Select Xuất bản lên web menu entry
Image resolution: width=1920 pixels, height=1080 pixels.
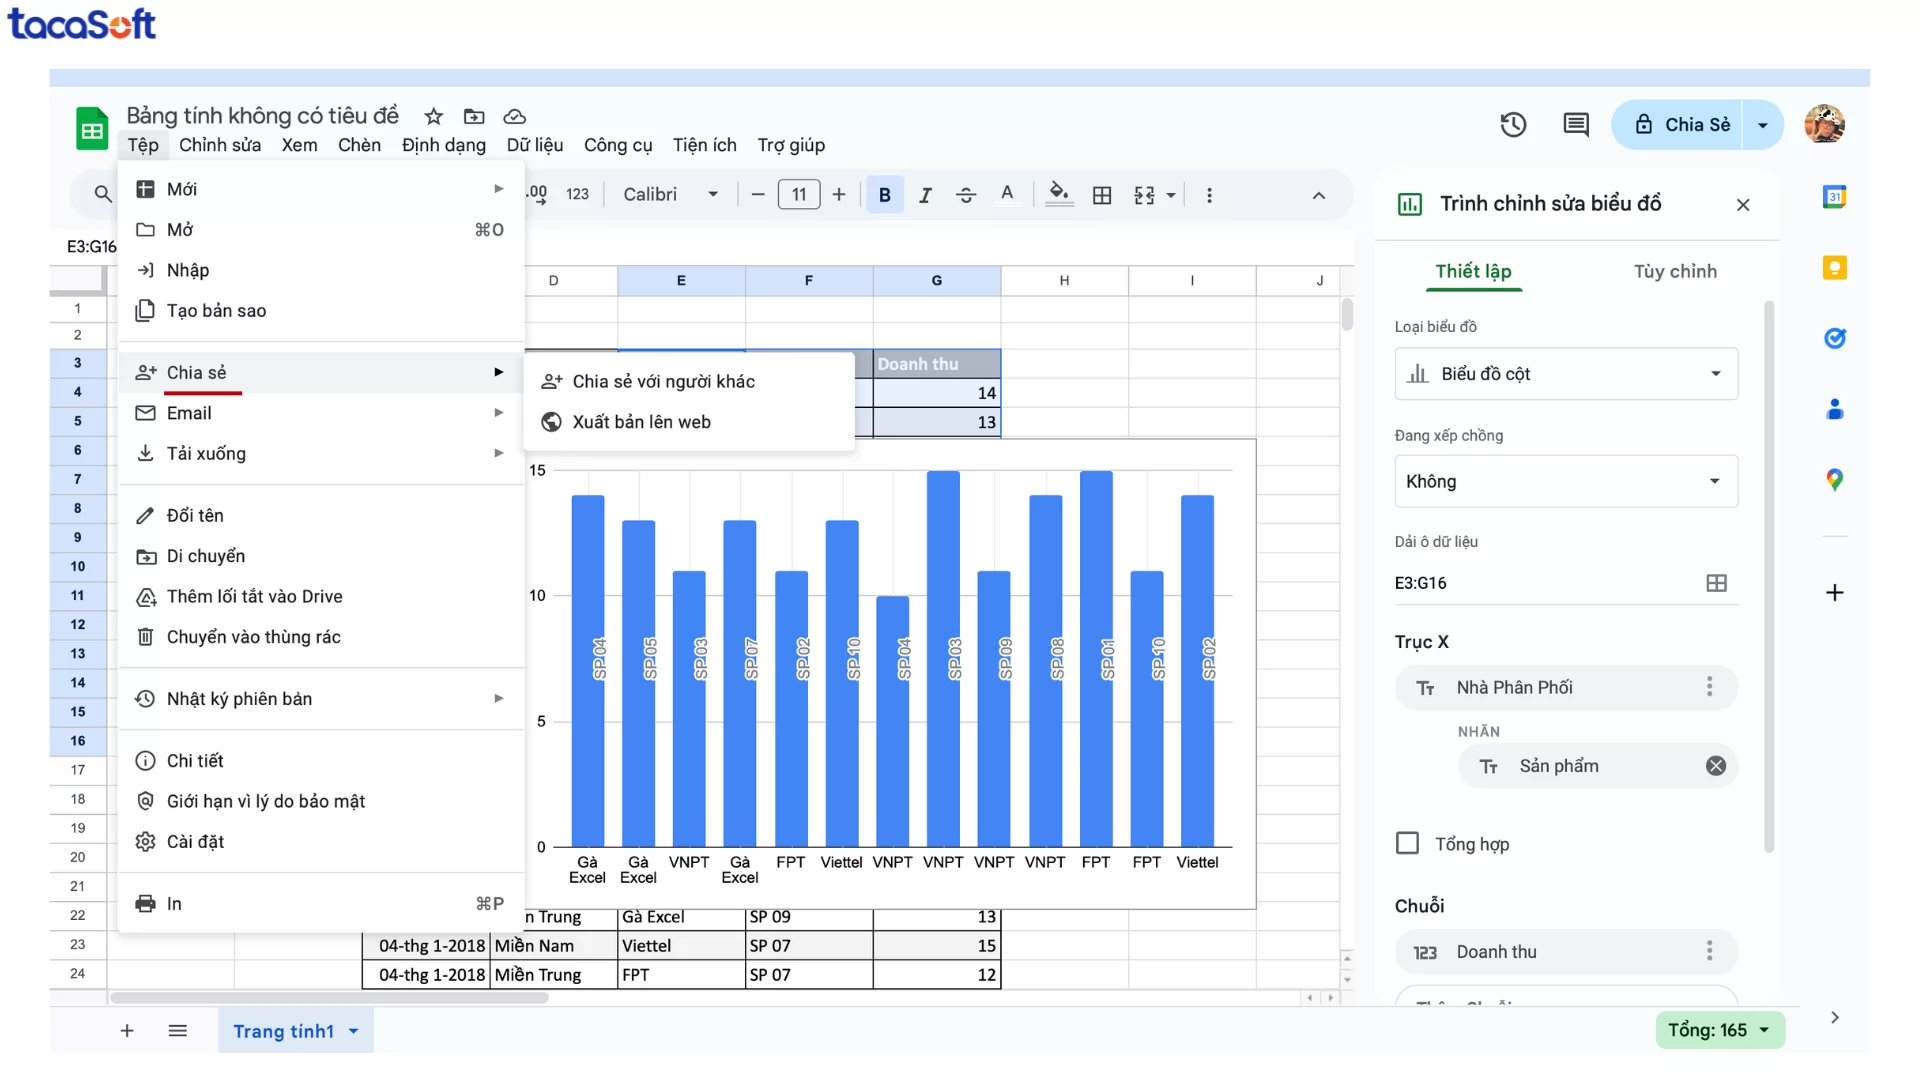point(641,421)
